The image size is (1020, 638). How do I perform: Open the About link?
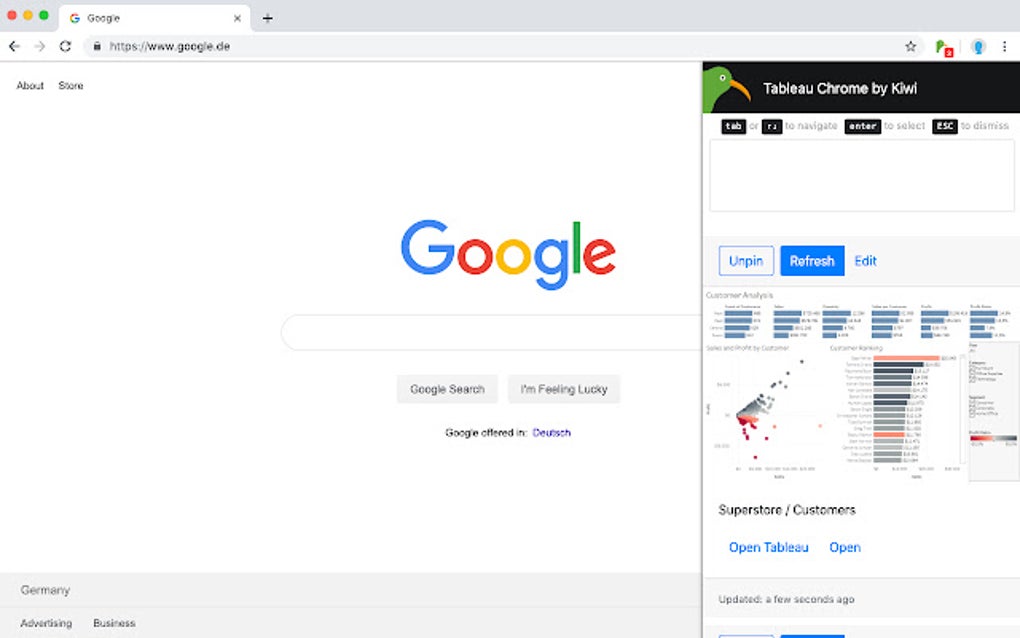[30, 85]
